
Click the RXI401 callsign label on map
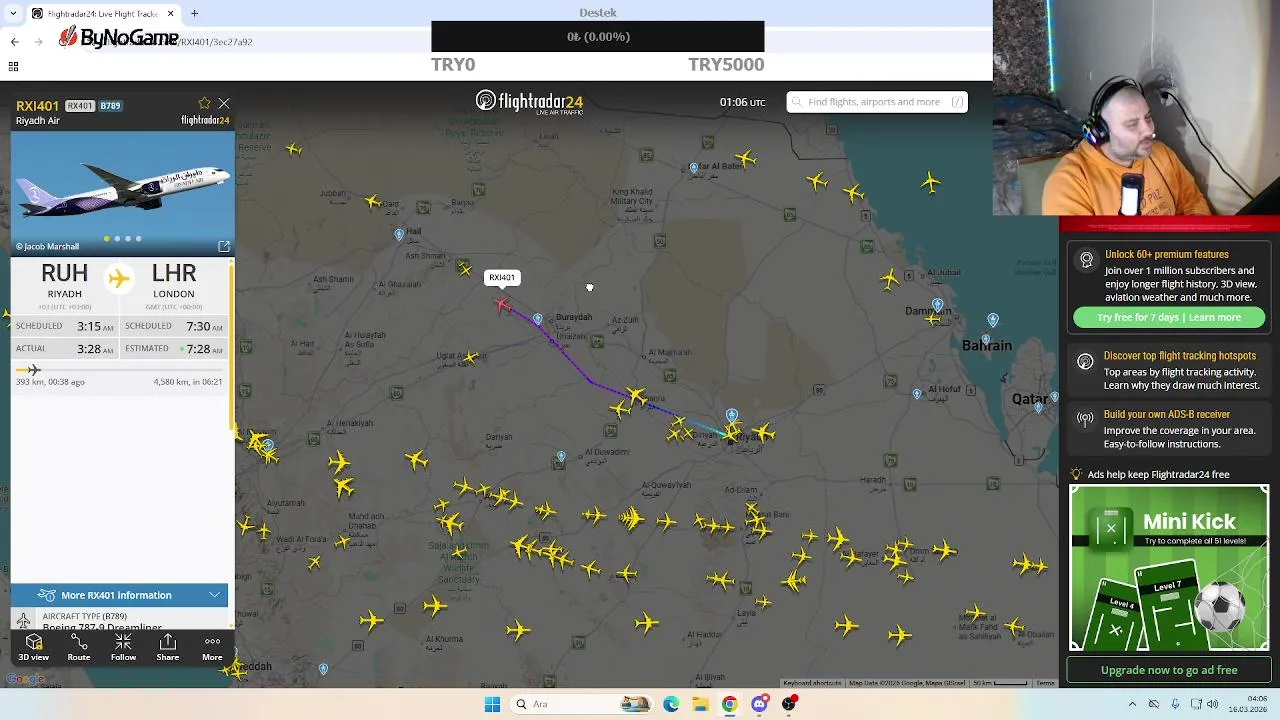502,278
